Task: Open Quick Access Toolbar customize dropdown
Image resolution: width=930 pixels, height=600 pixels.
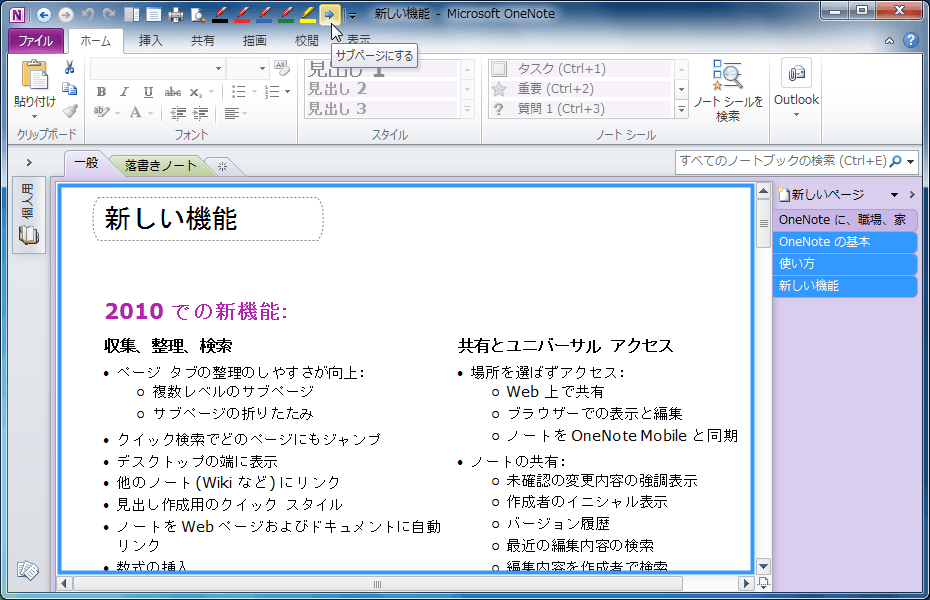Action: coord(352,15)
